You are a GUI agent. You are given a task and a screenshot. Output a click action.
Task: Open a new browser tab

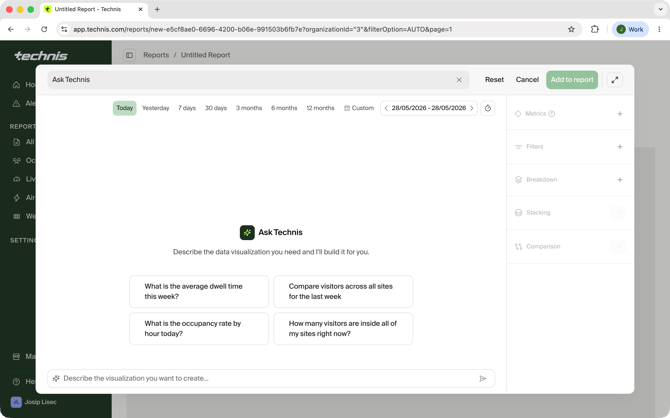[x=157, y=9]
